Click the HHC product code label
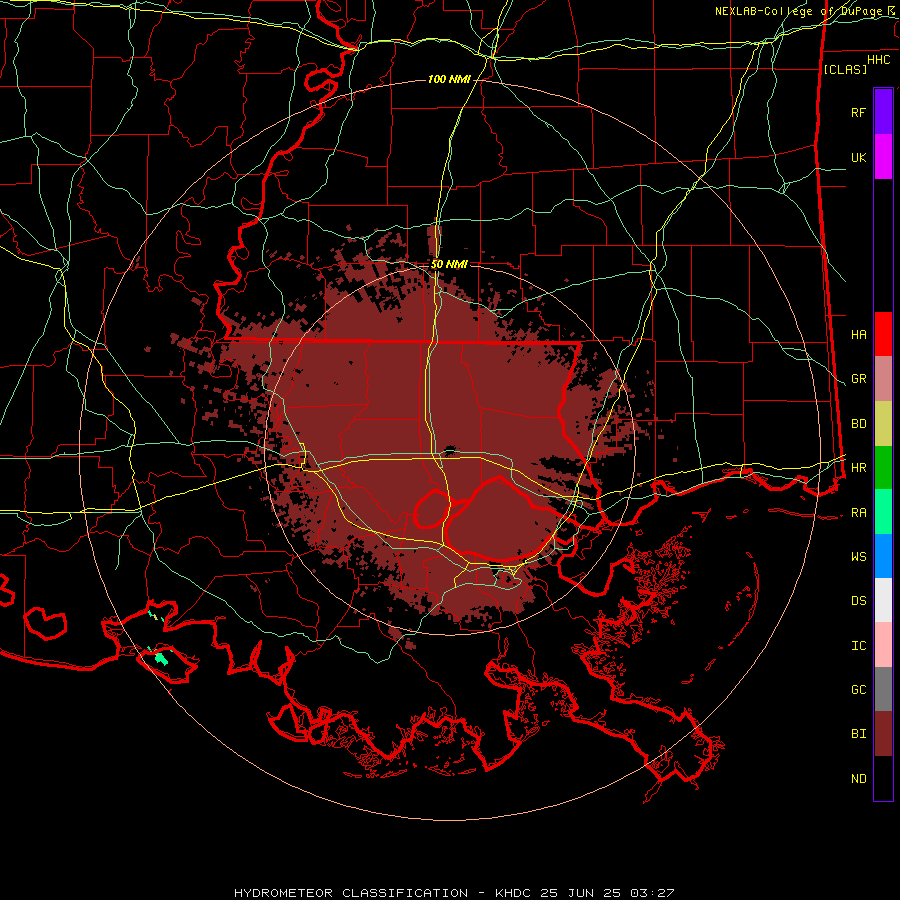 879,60
